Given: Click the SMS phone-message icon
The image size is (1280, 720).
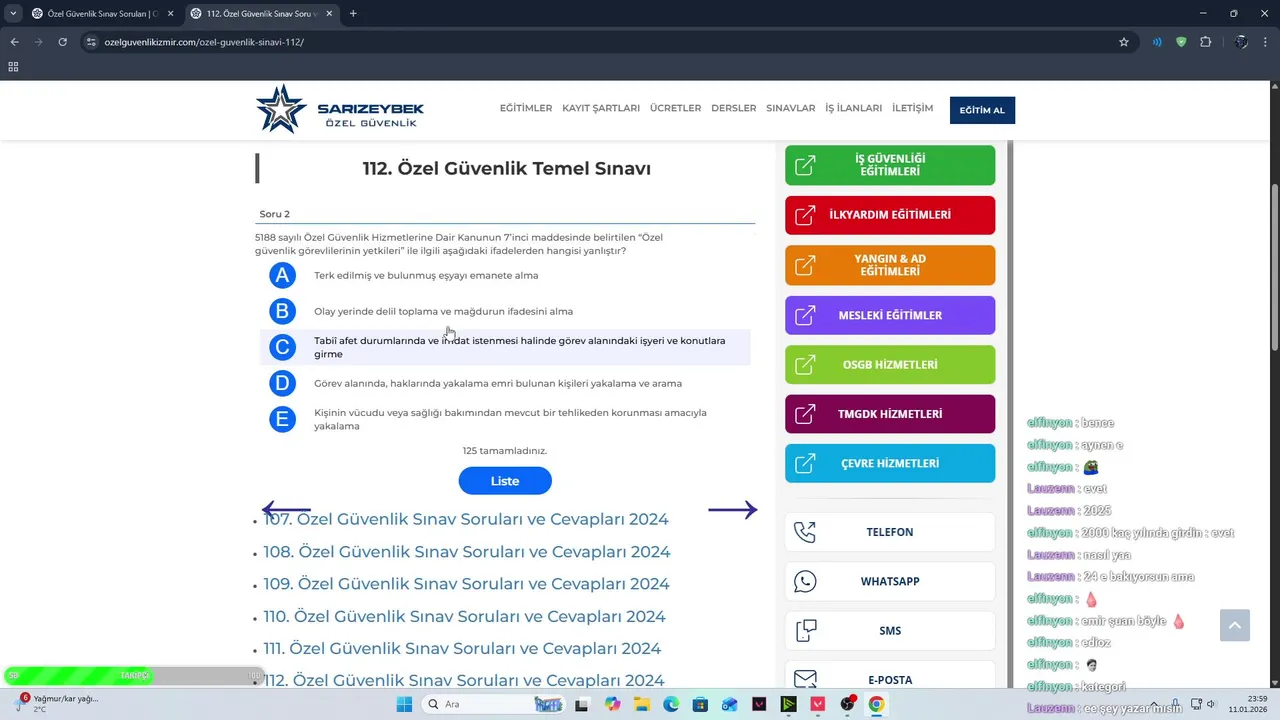Looking at the screenshot, I should click(x=805, y=631).
